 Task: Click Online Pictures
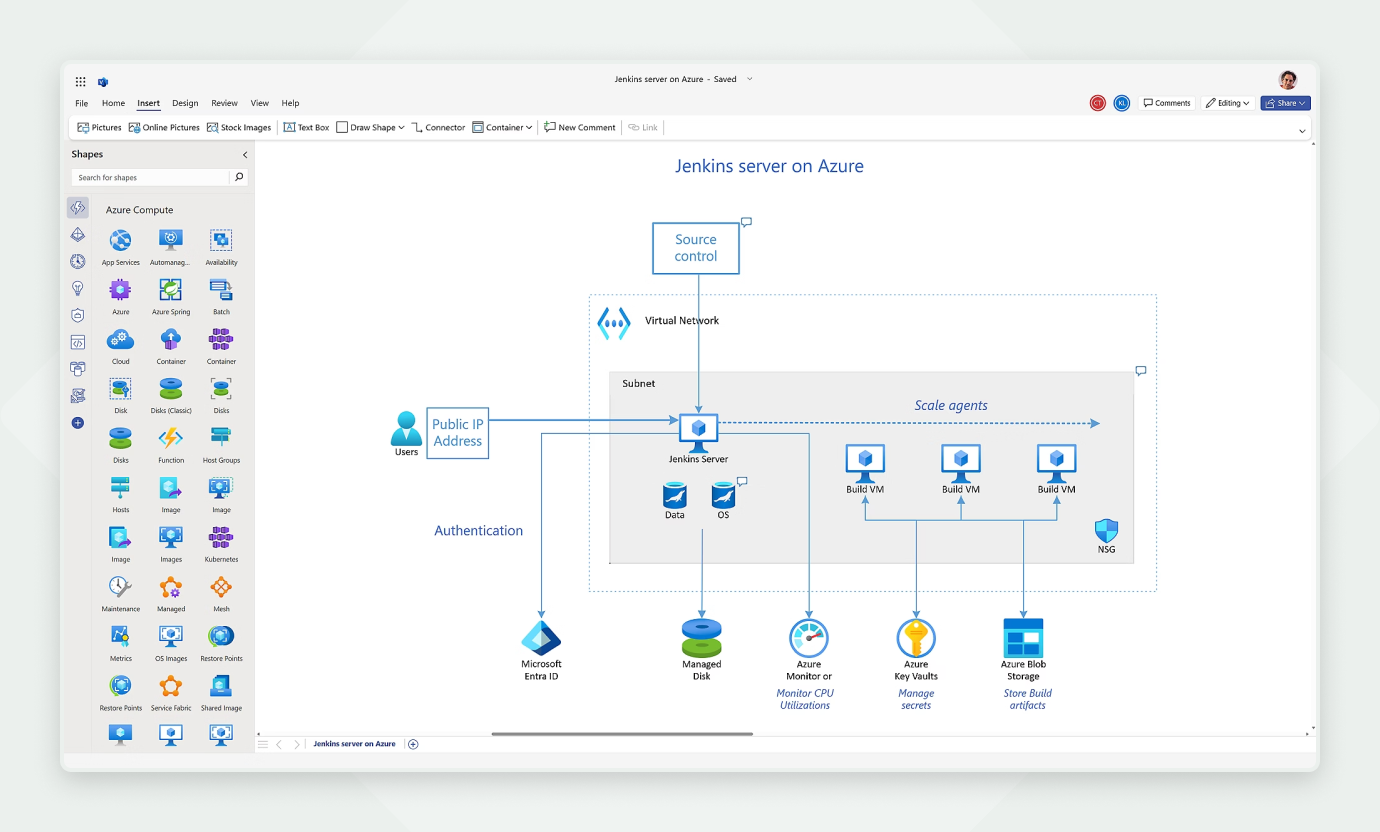tap(164, 128)
